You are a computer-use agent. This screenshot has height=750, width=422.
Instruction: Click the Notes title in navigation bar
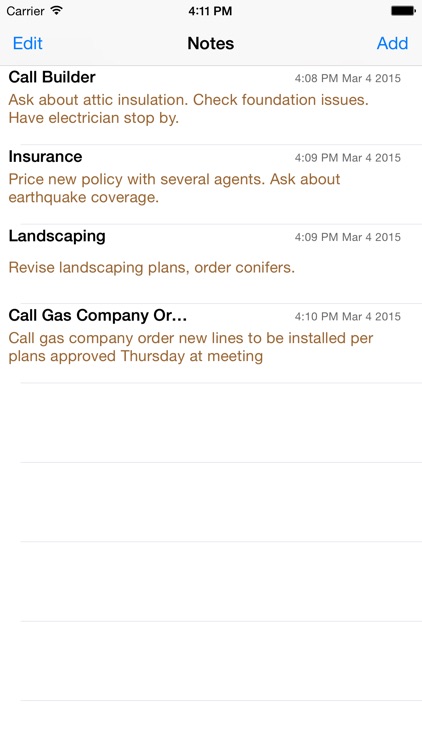(211, 44)
